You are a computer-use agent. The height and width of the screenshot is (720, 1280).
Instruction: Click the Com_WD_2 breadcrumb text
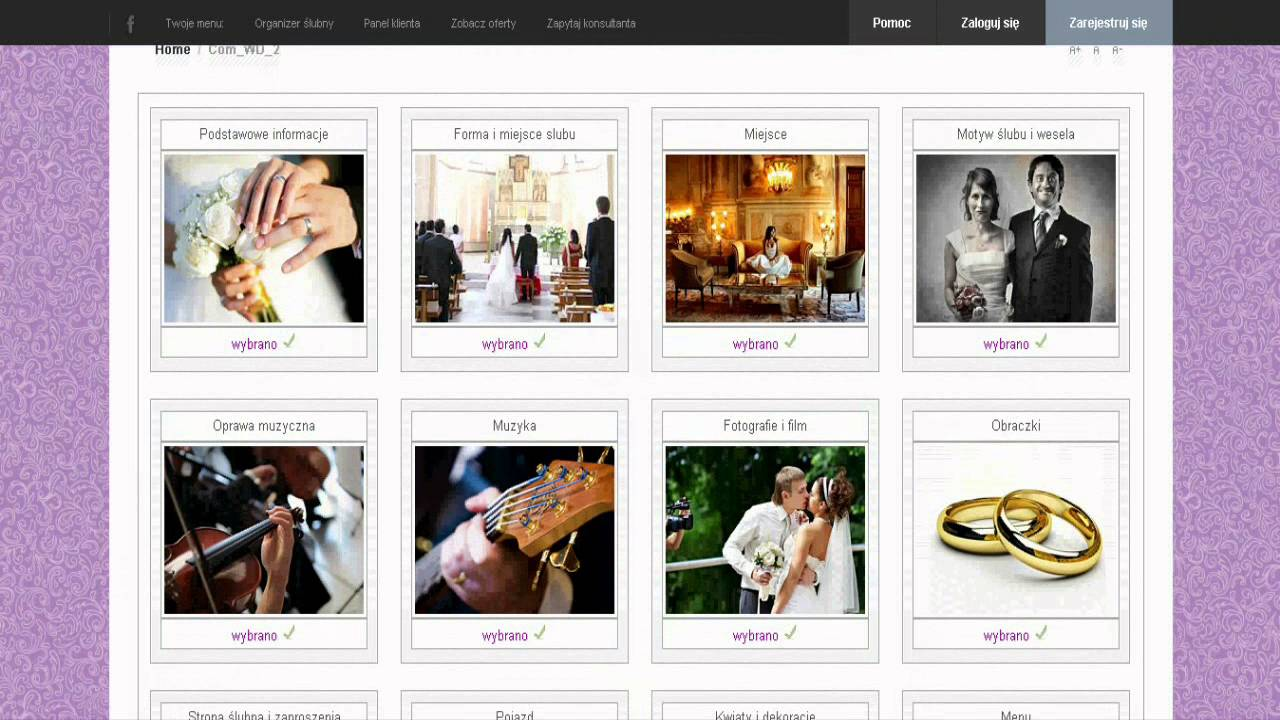pos(244,50)
